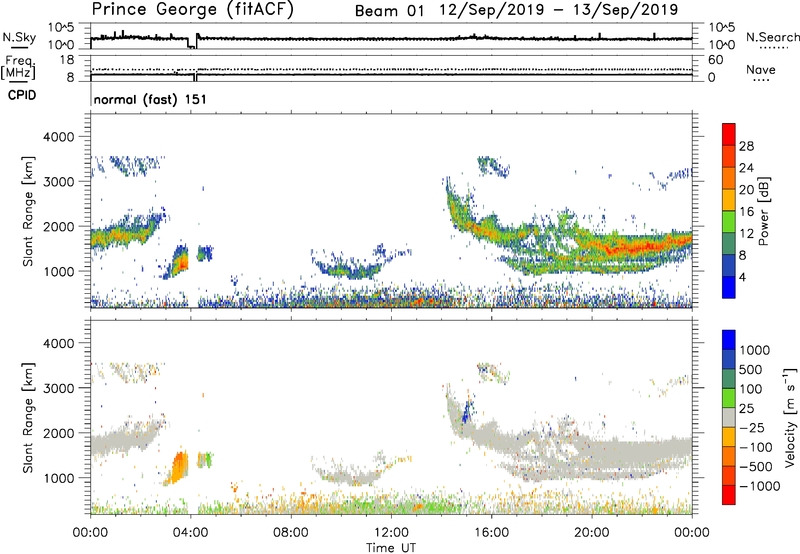Click the 'CPID' label
The image size is (800, 554).
point(22,95)
